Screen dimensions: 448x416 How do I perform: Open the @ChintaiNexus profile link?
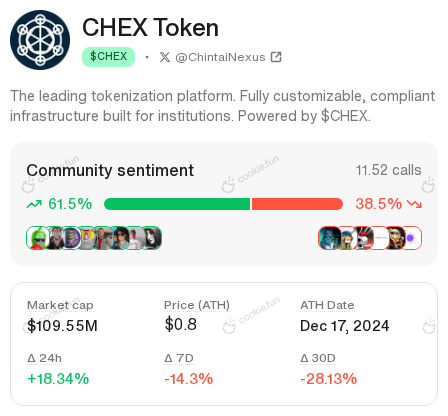pyautogui.click(x=220, y=57)
